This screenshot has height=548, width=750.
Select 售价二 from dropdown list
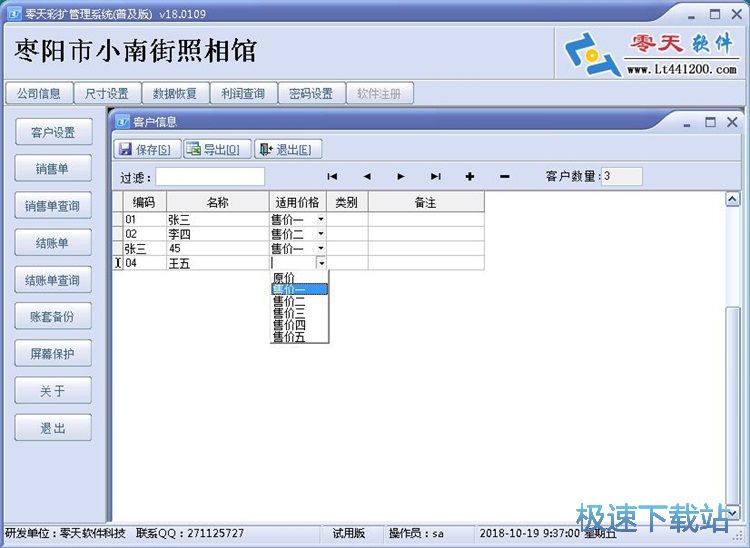tap(299, 301)
